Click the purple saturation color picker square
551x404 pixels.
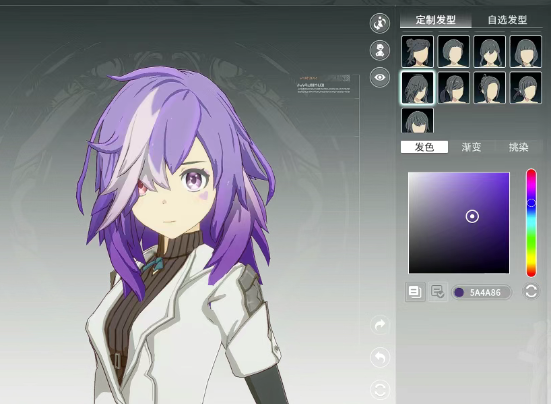point(459,223)
